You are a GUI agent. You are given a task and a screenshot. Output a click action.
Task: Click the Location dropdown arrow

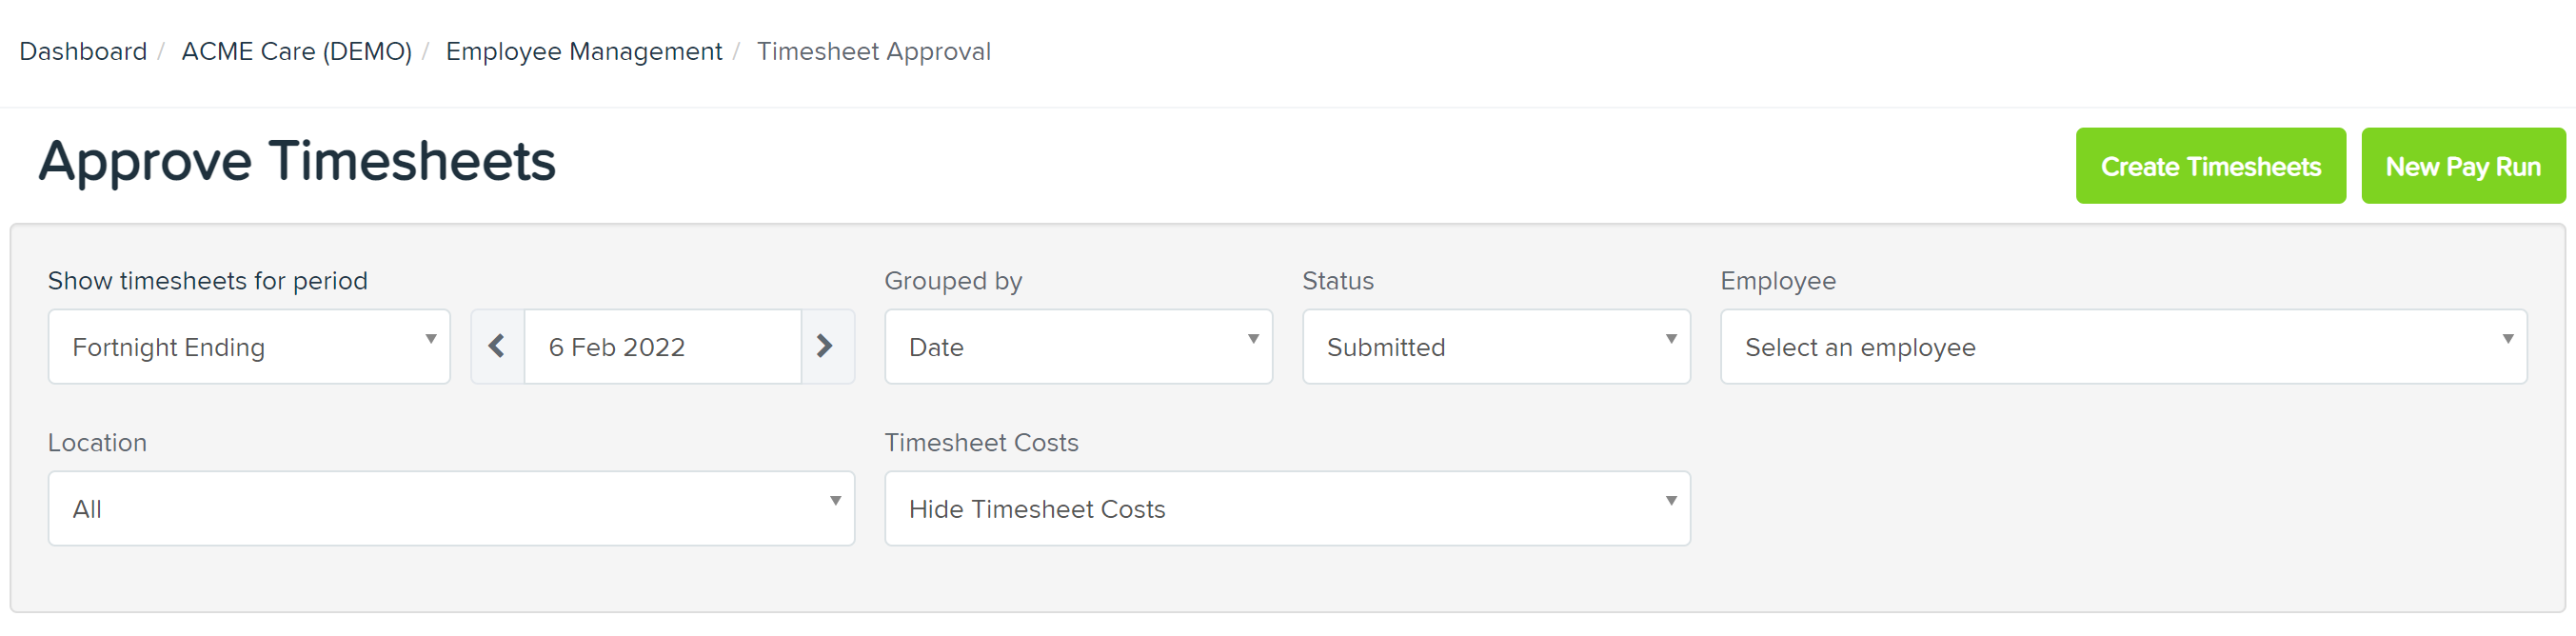point(836,503)
